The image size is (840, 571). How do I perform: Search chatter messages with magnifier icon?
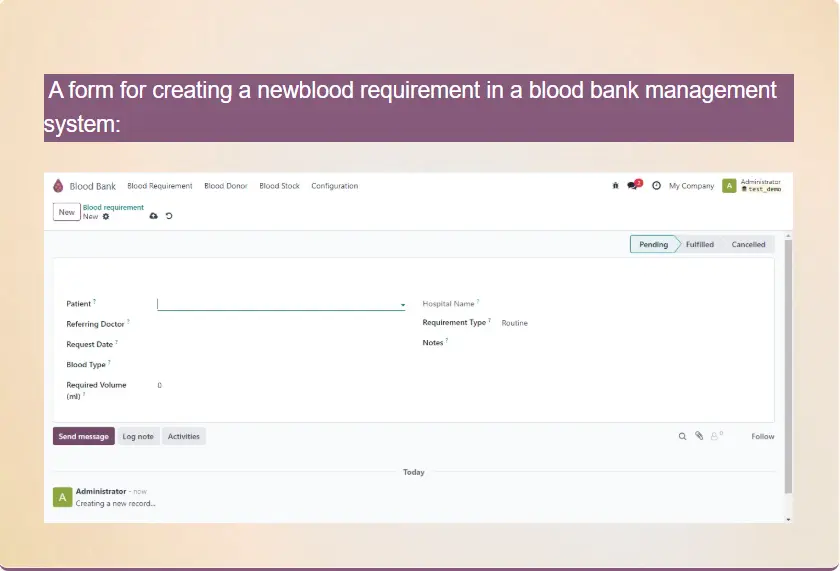[683, 436]
